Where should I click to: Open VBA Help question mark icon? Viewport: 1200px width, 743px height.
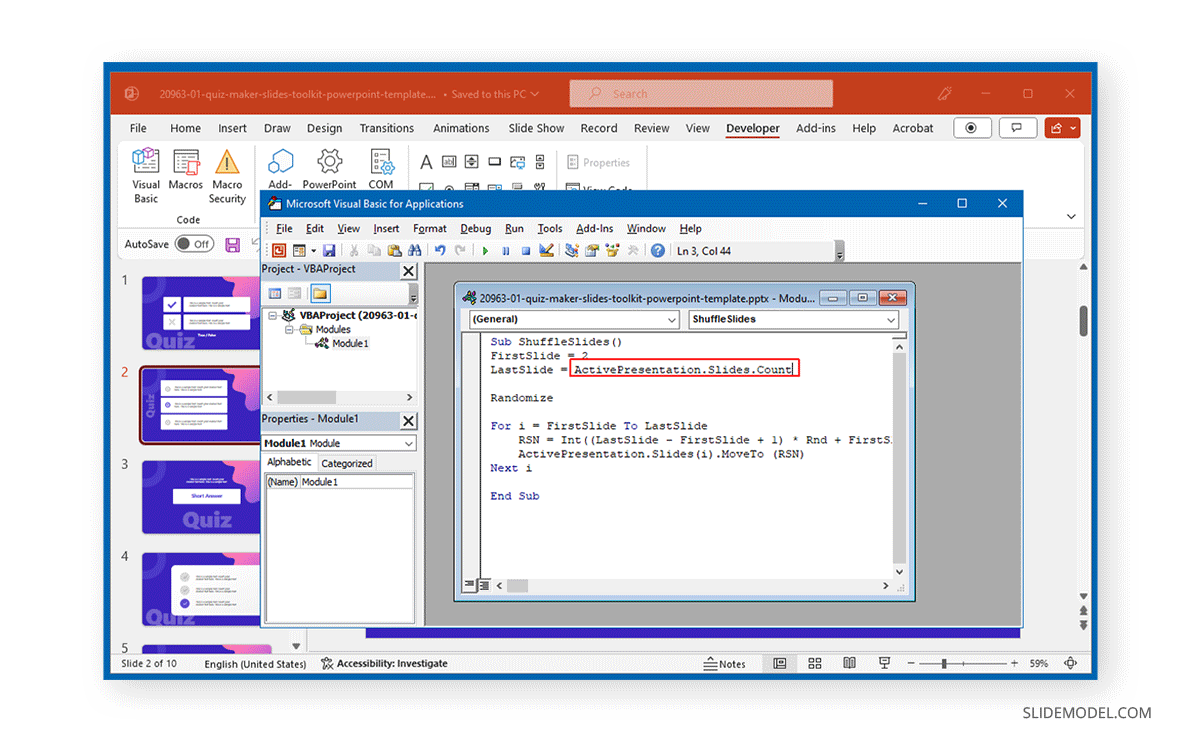click(x=658, y=251)
